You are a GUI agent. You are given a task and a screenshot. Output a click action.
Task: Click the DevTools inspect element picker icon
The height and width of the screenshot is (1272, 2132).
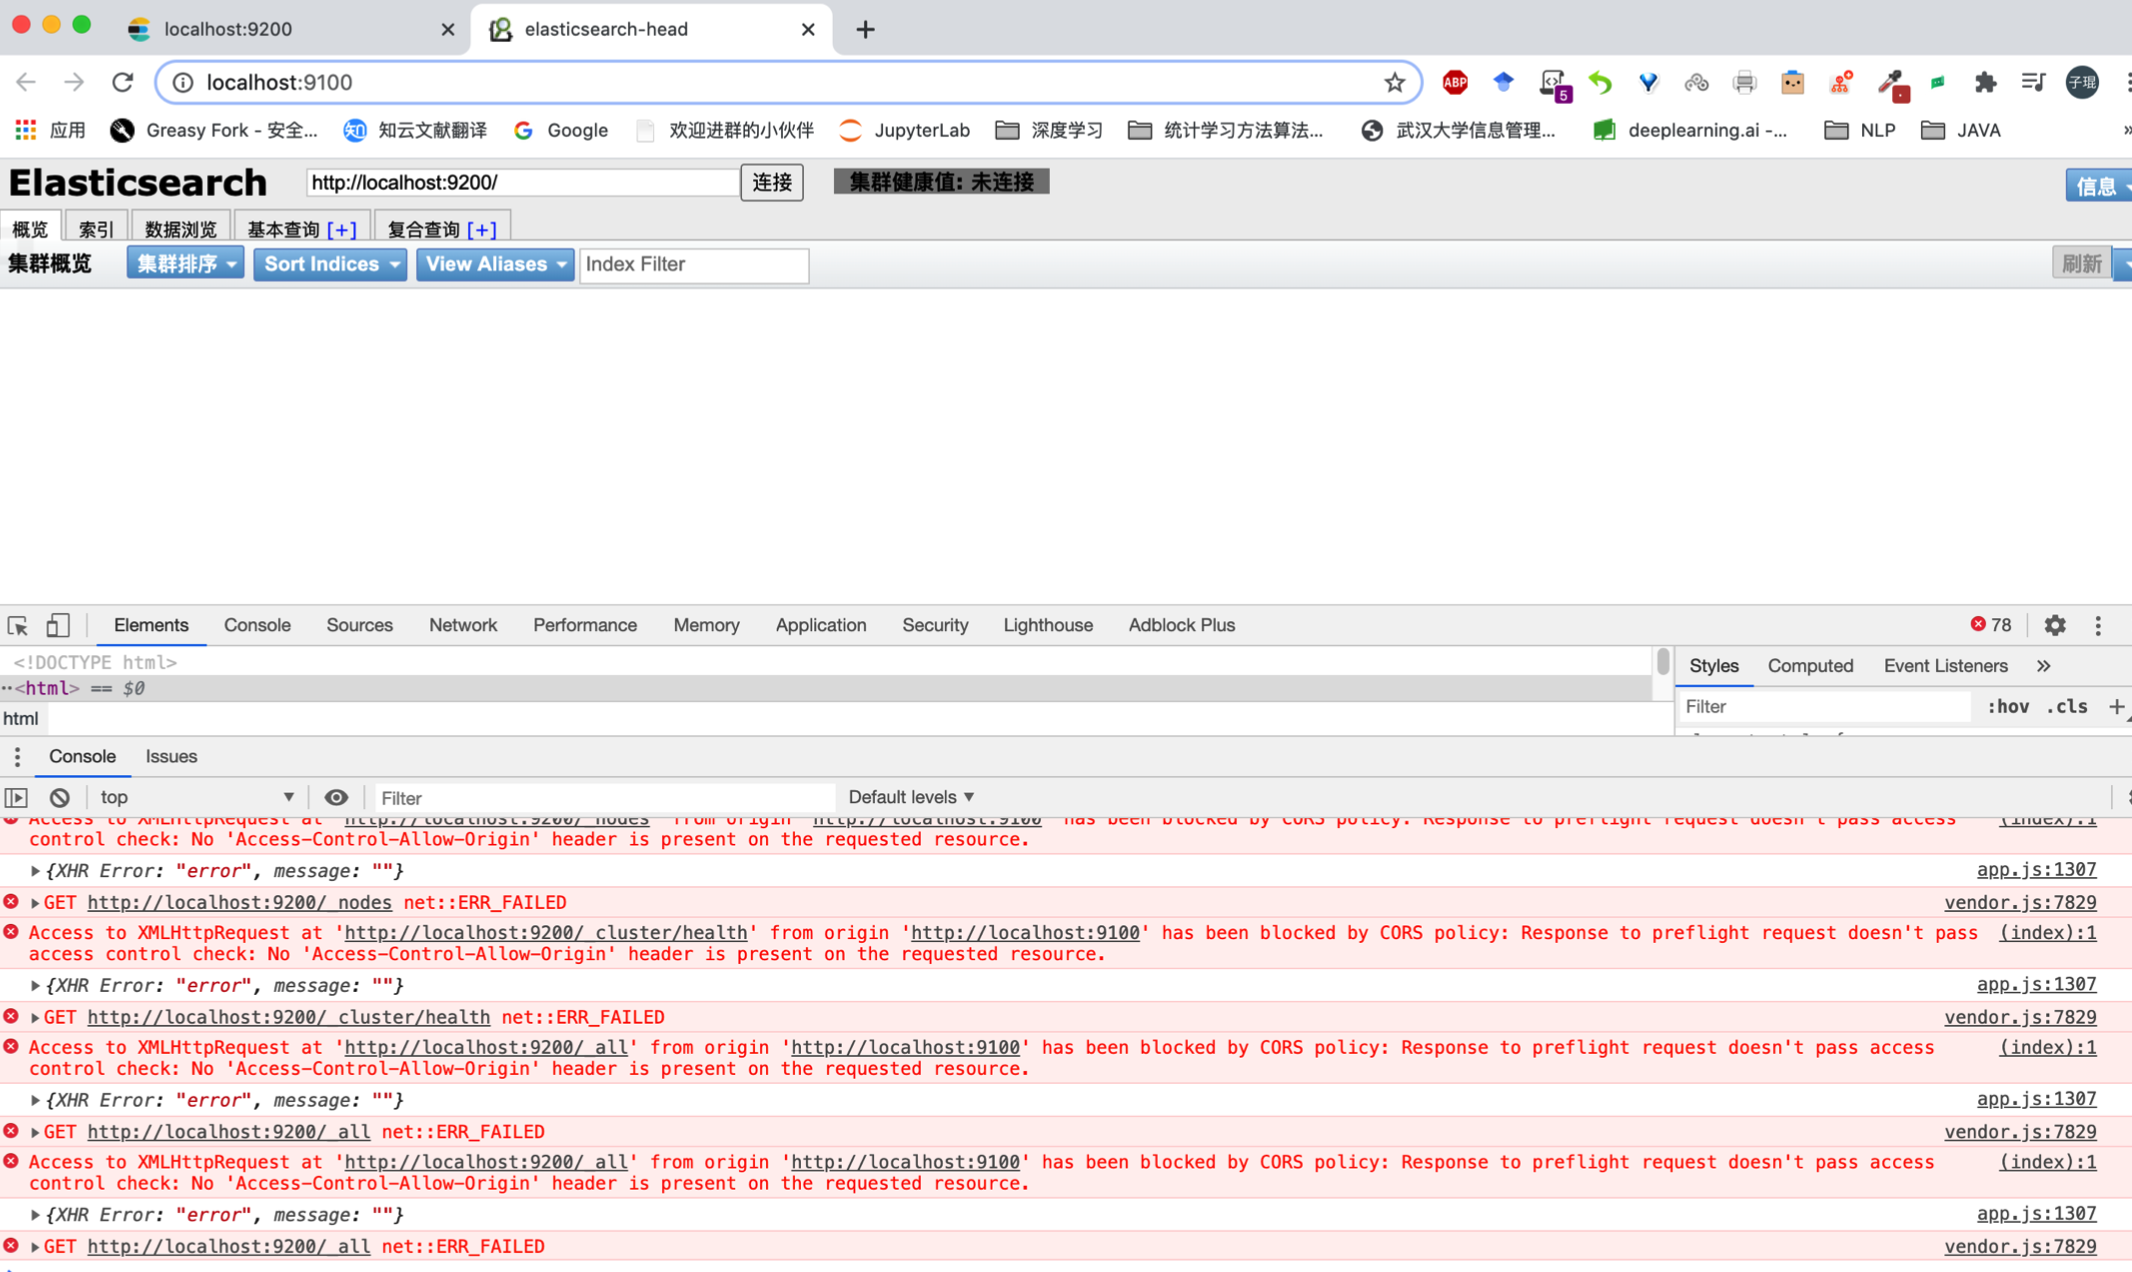pos(18,625)
